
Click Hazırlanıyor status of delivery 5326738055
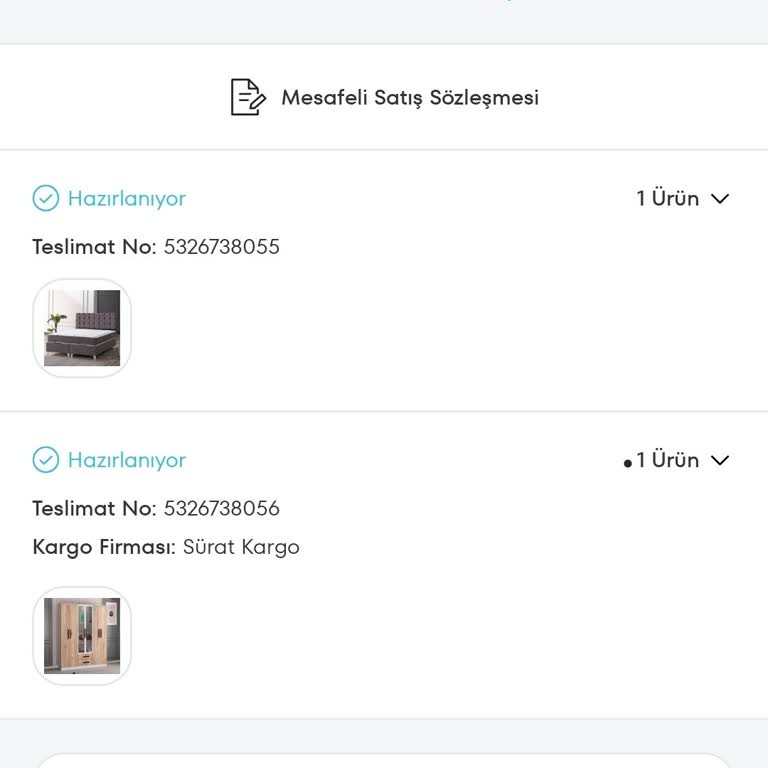tap(127, 199)
